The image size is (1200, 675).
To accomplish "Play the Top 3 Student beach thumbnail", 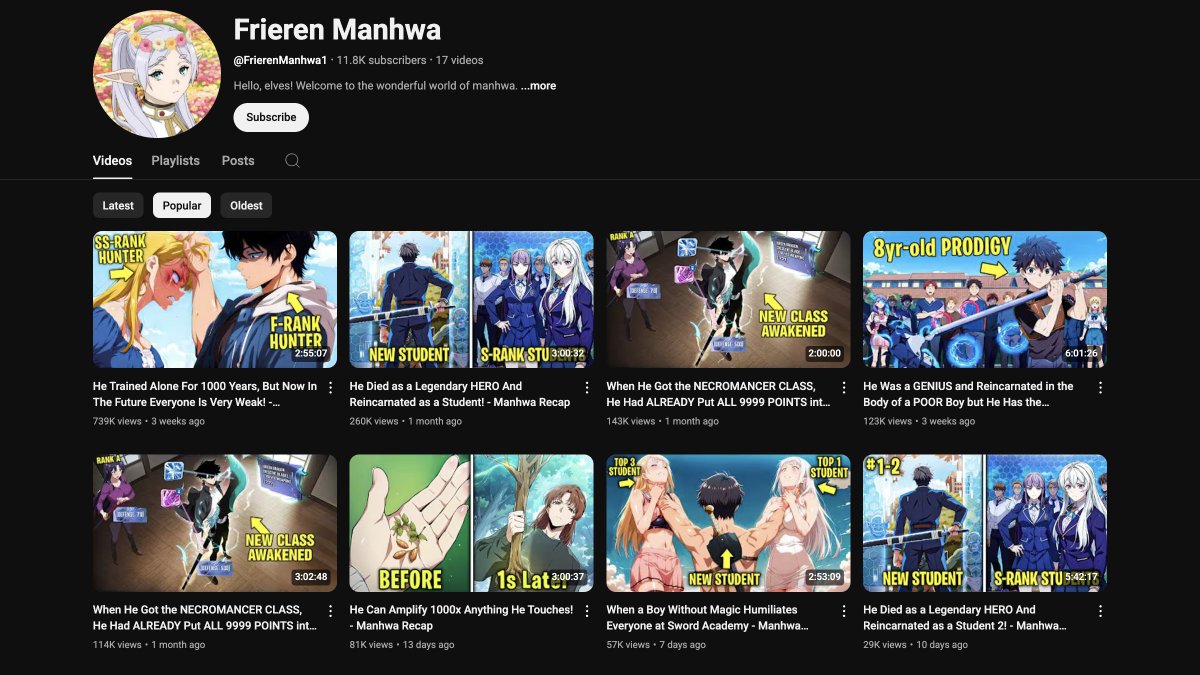I will click(x=728, y=523).
